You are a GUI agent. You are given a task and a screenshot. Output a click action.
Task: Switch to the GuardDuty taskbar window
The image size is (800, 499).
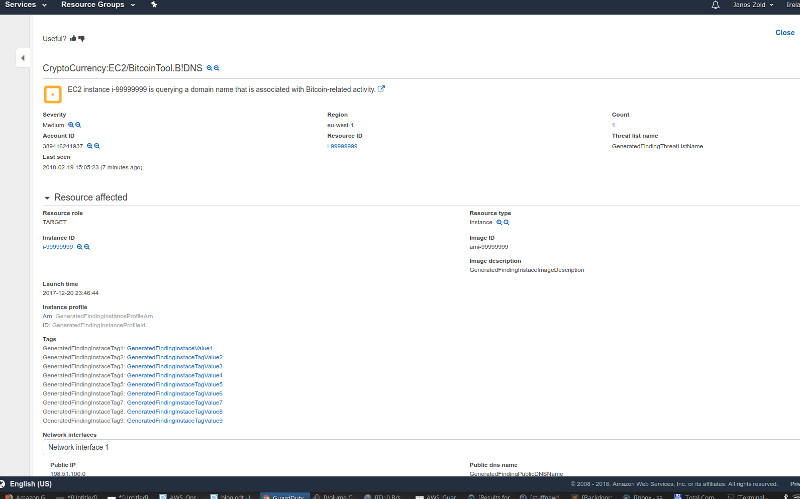[x=284, y=496]
